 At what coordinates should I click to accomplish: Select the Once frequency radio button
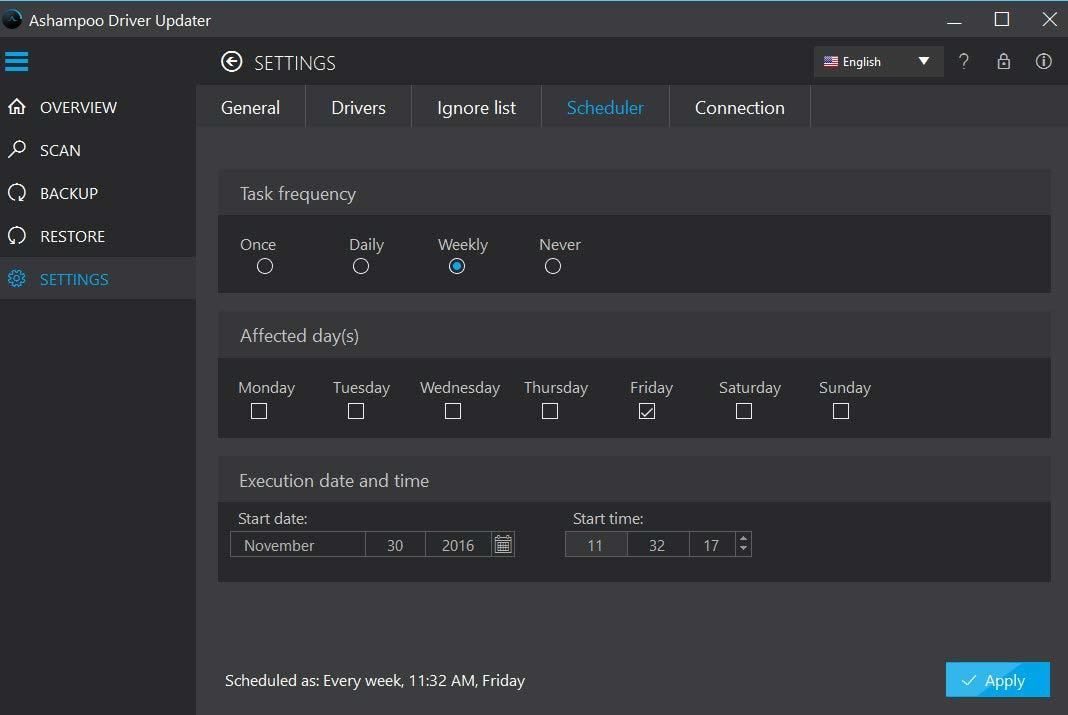click(x=265, y=266)
